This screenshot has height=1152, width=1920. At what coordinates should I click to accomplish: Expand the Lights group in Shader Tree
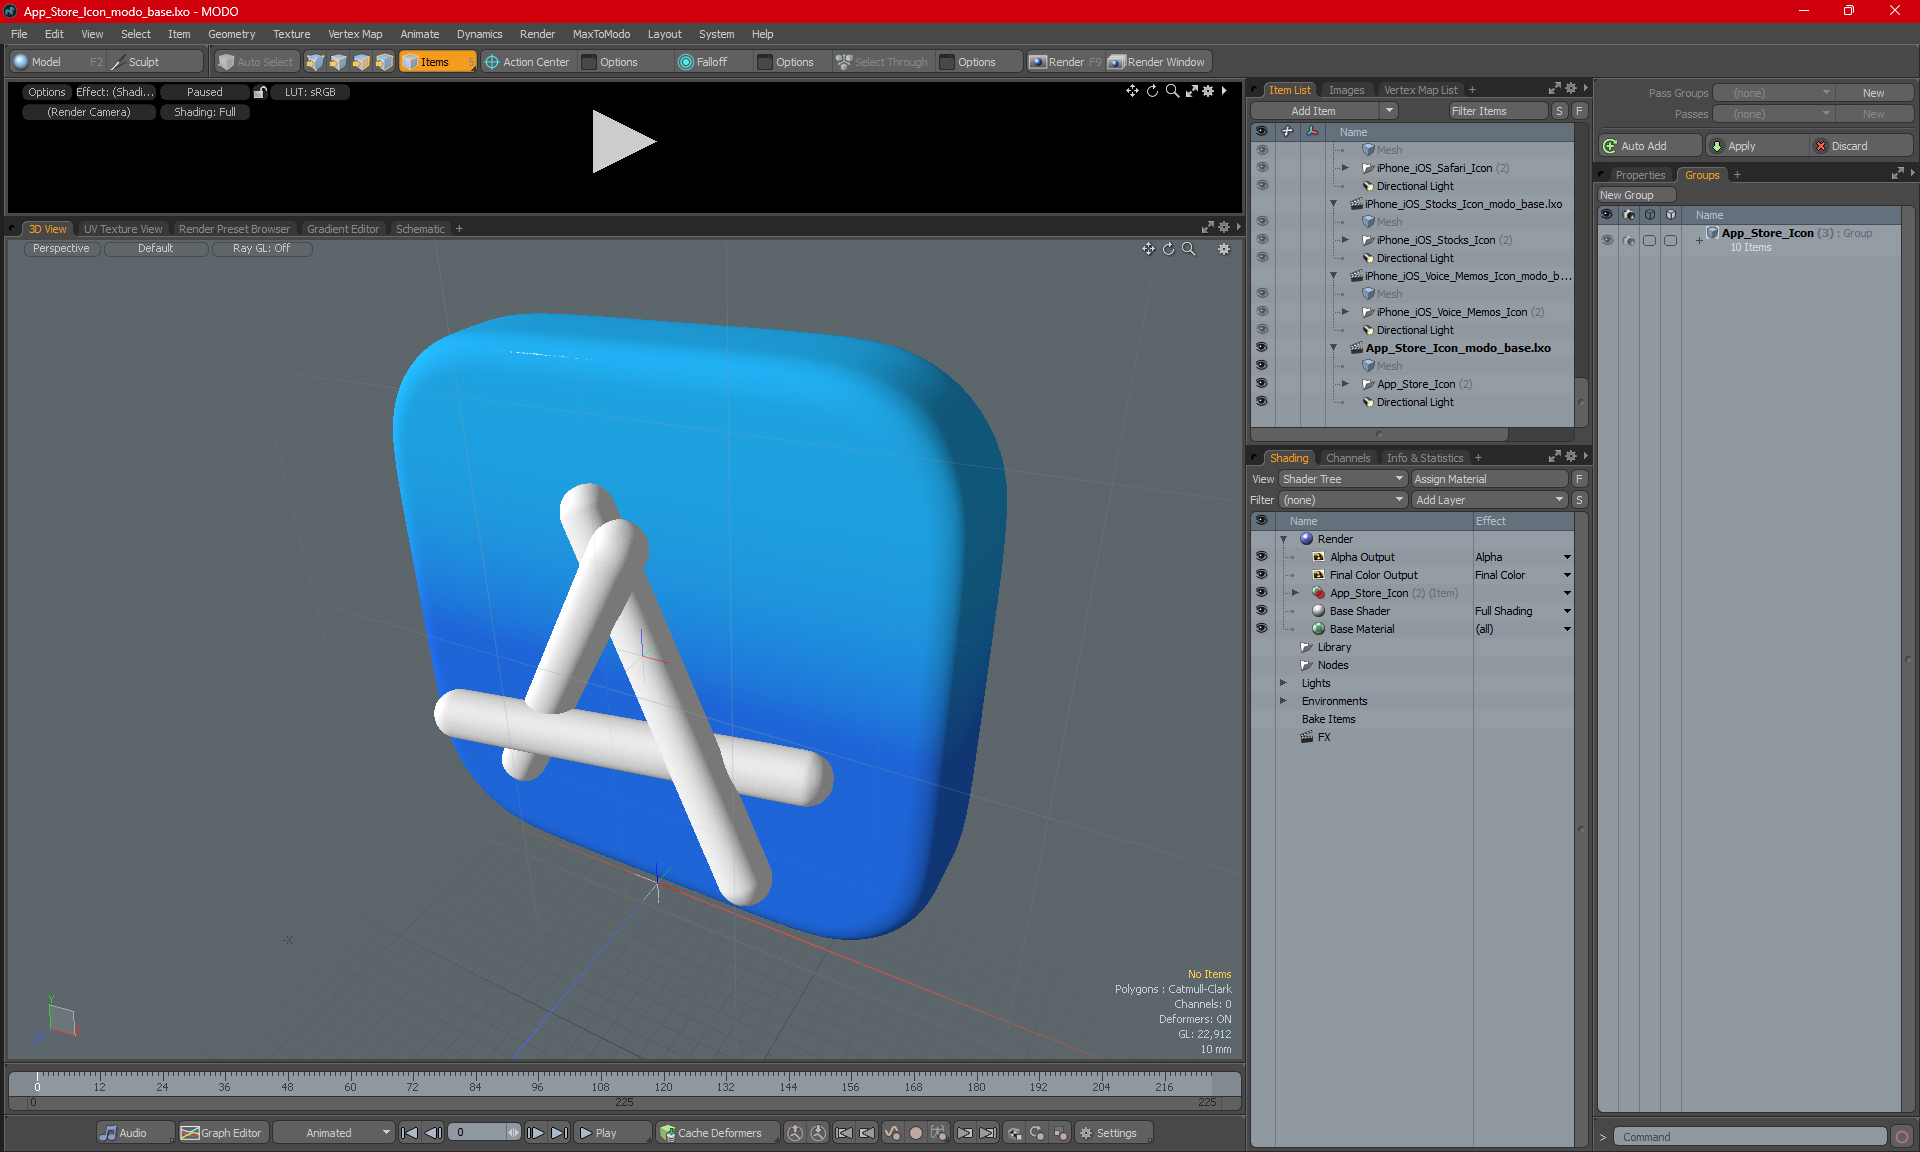(x=1283, y=683)
